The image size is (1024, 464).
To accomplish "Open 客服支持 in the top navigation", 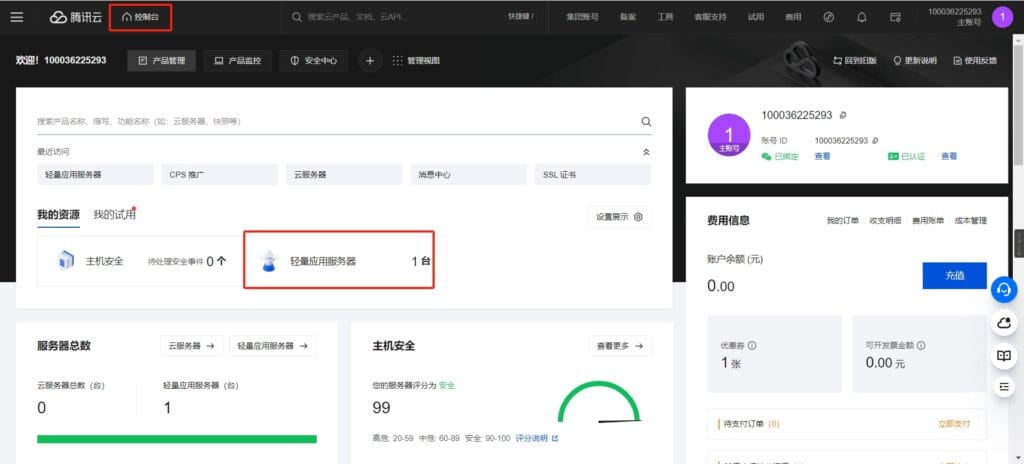I will pyautogui.click(x=710, y=17).
